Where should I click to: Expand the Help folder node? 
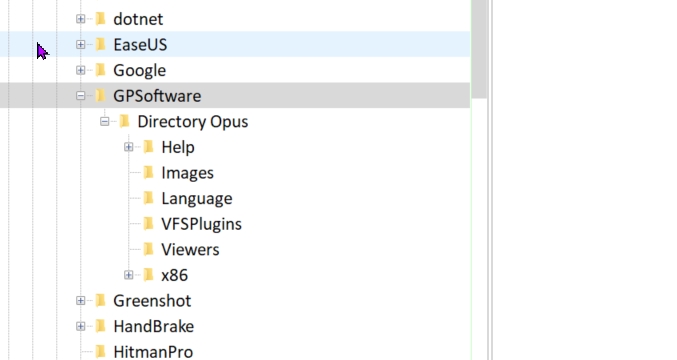[x=129, y=147]
